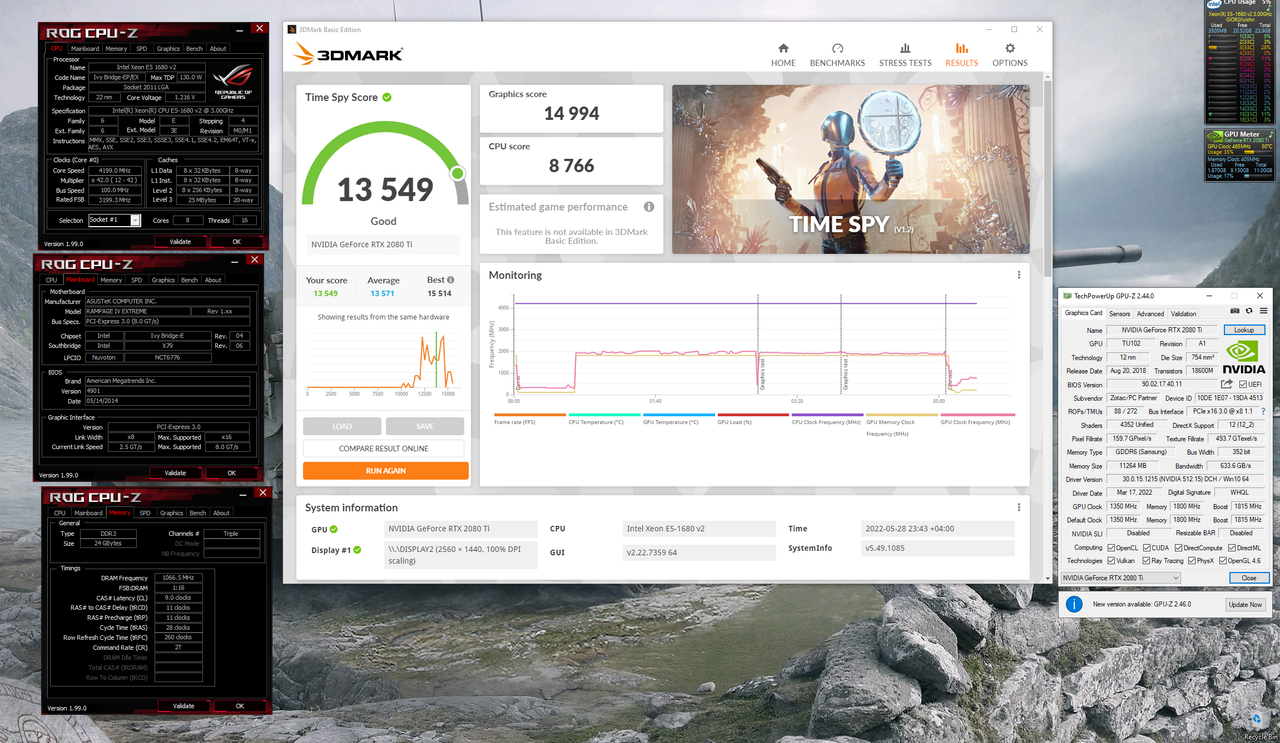Open 3DMark Options gear
This screenshot has height=743, width=1280.
pyautogui.click(x=1009, y=55)
